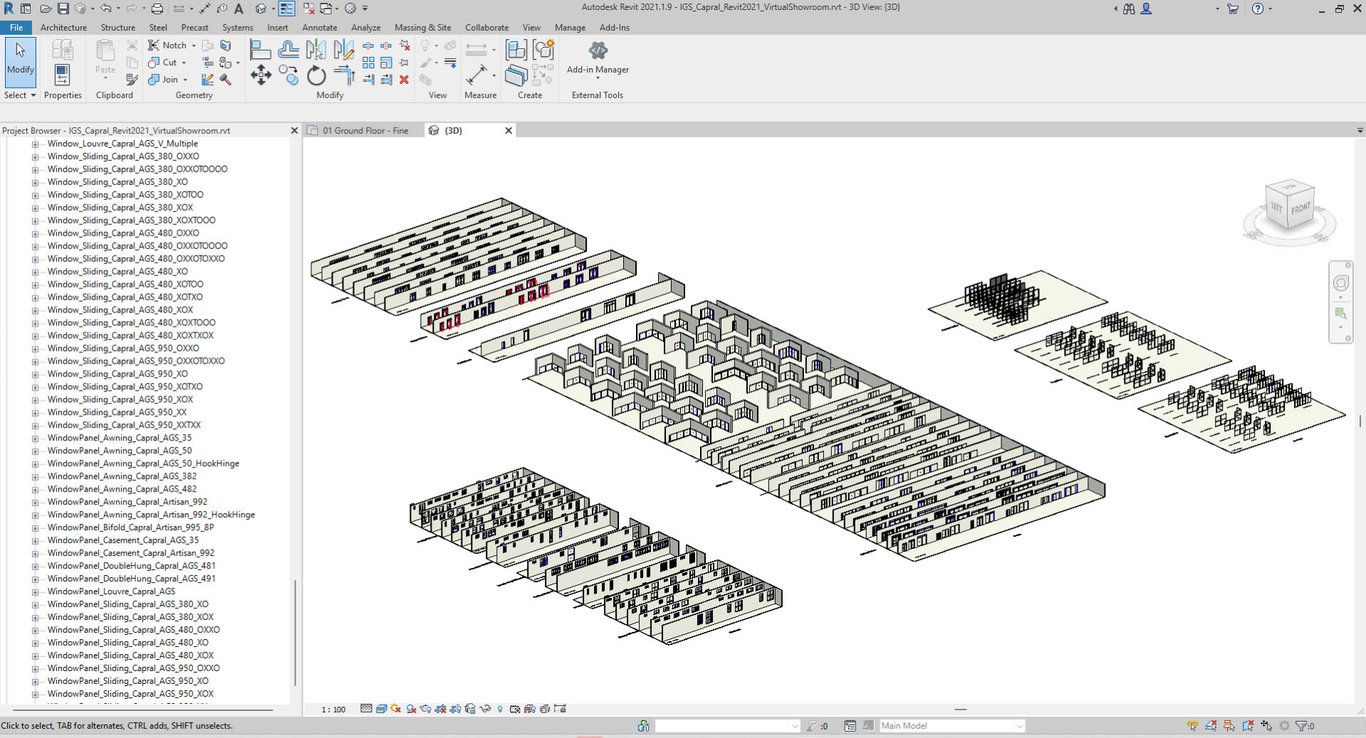Expand Window_Sliding_Capral_AGS_380_XO tree node

35,182
